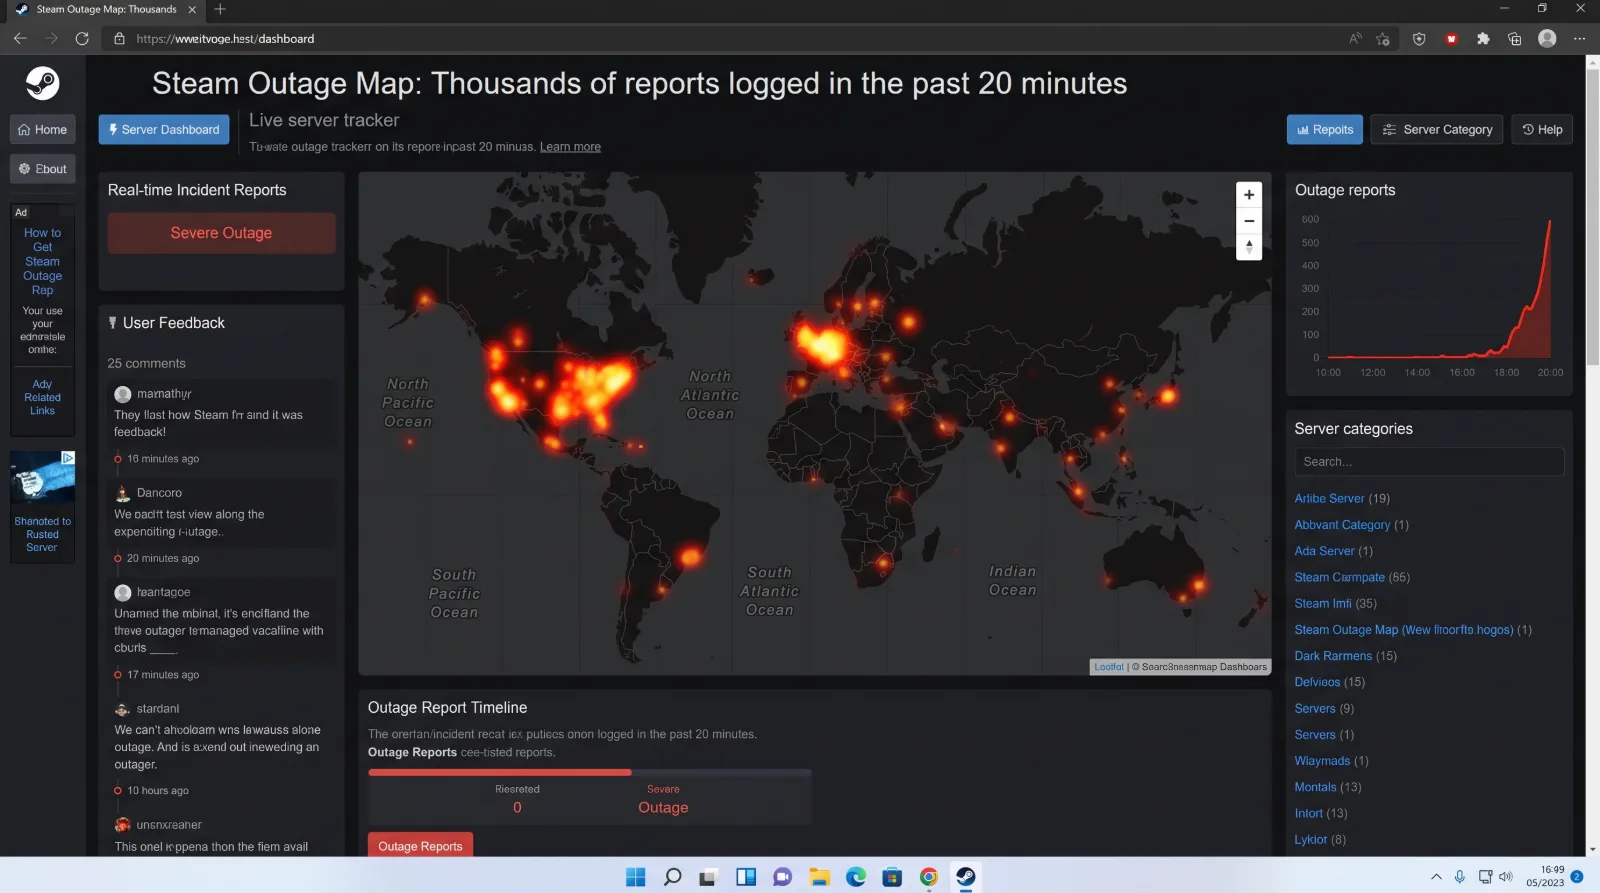
Task: Click the outage reports chart peak
Action: pyautogui.click(x=1550, y=222)
